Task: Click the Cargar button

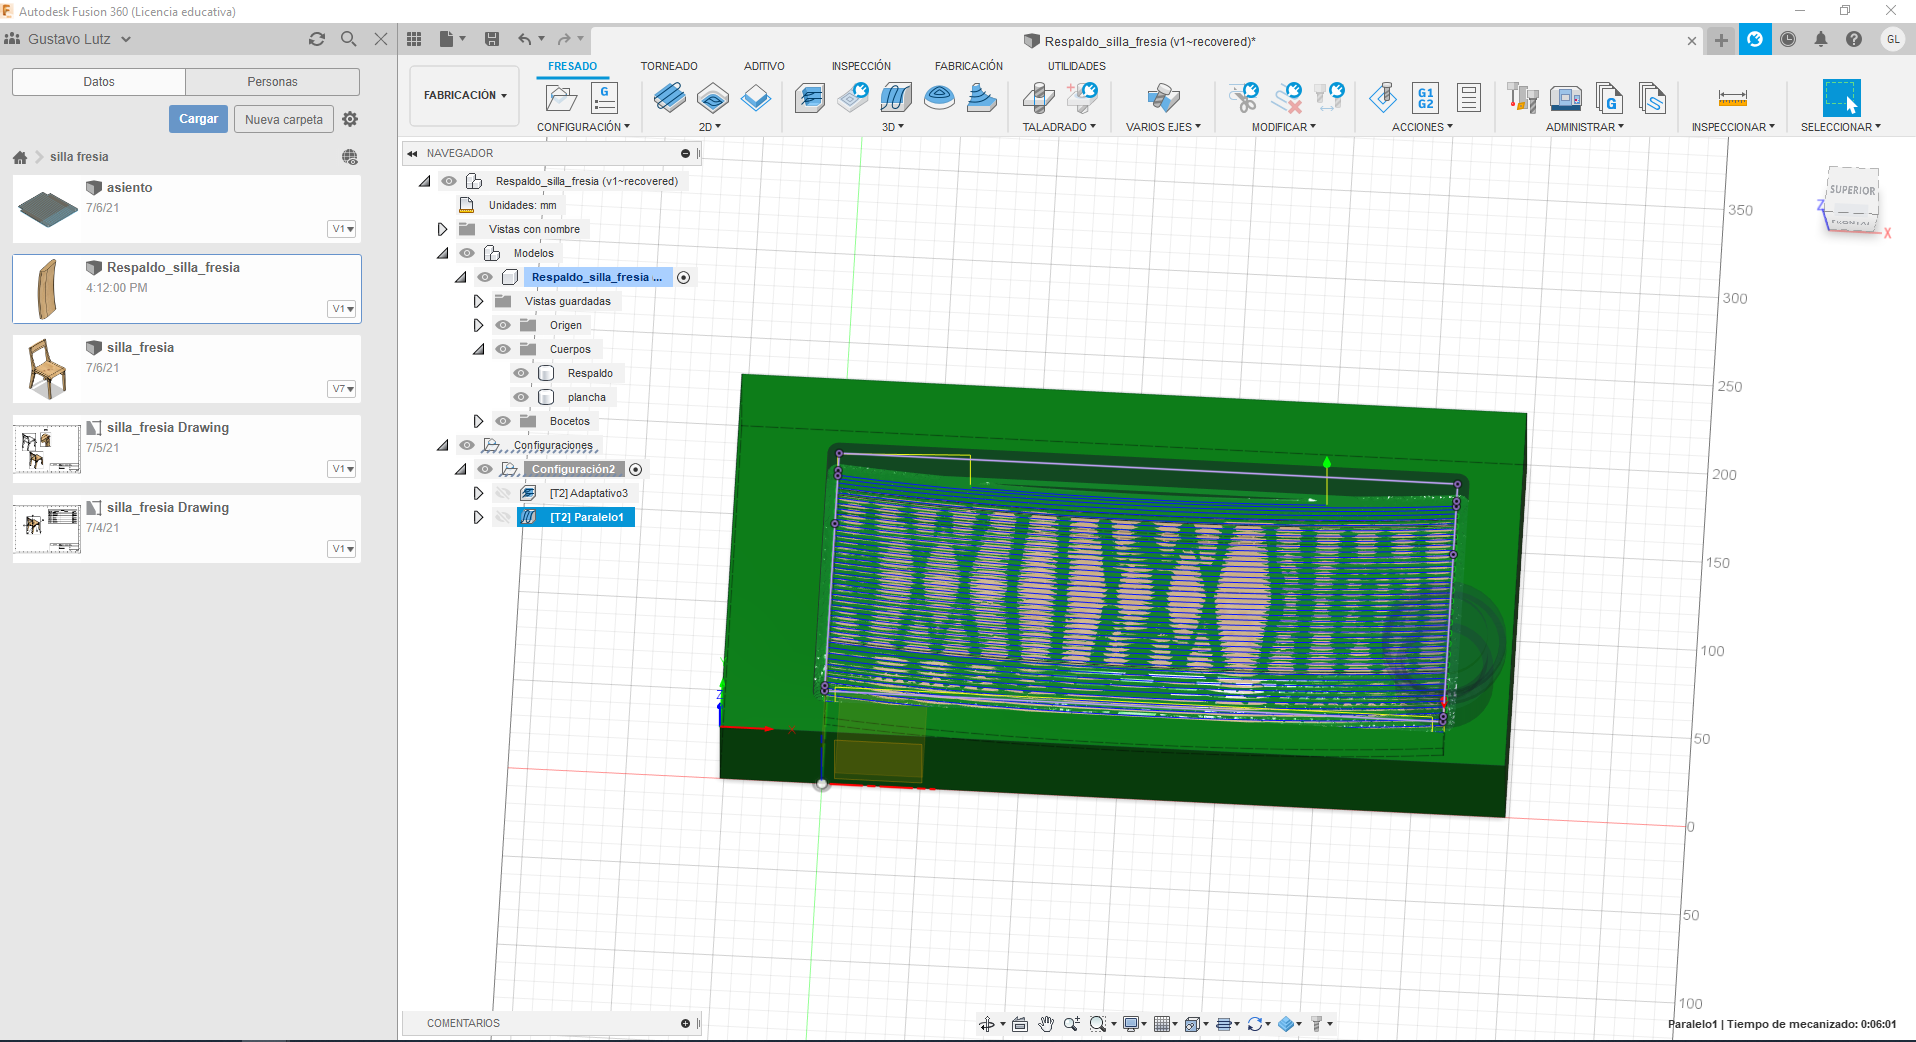Action: coord(198,119)
